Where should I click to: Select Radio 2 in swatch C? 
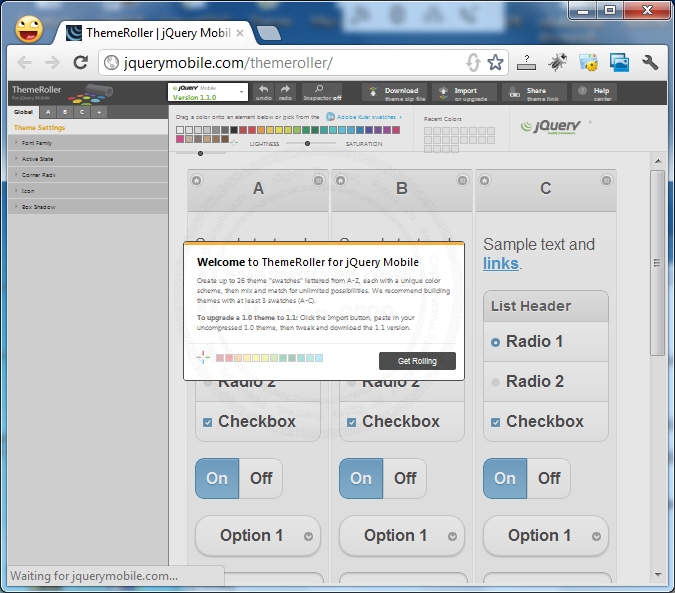pos(546,381)
